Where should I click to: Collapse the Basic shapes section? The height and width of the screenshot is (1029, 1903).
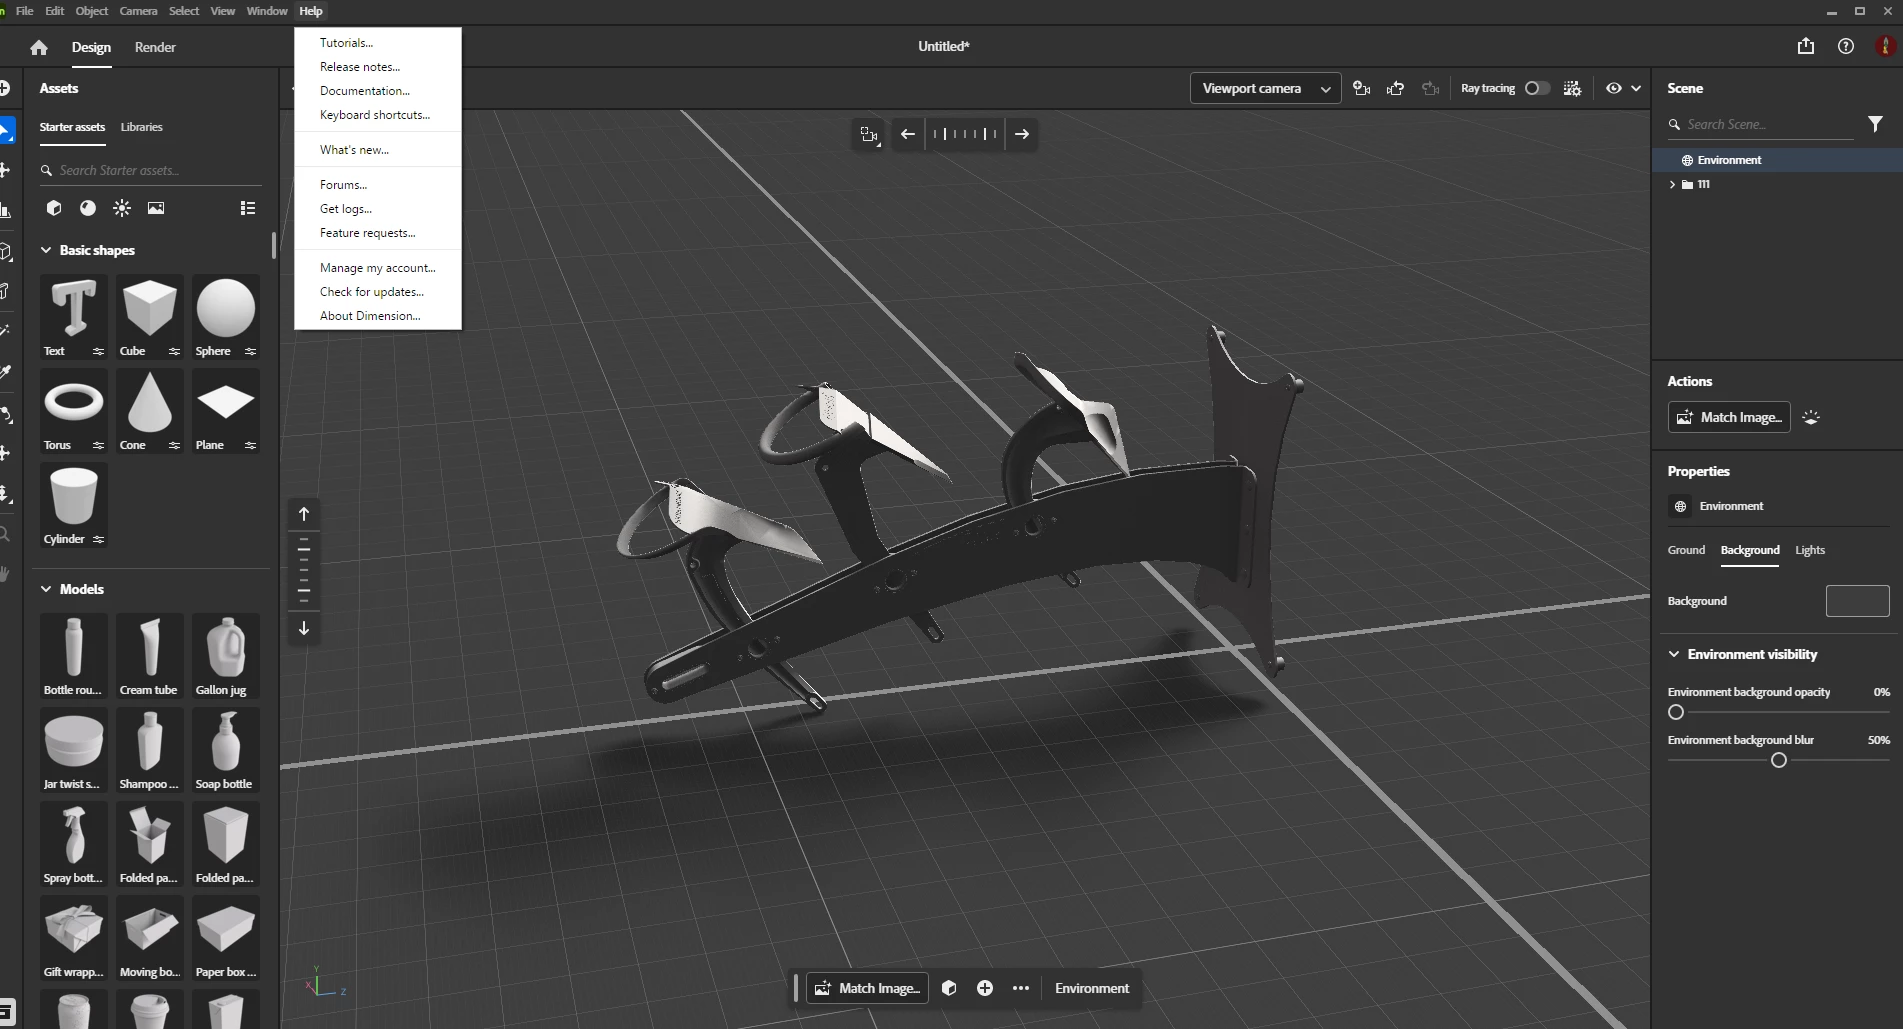[46, 250]
